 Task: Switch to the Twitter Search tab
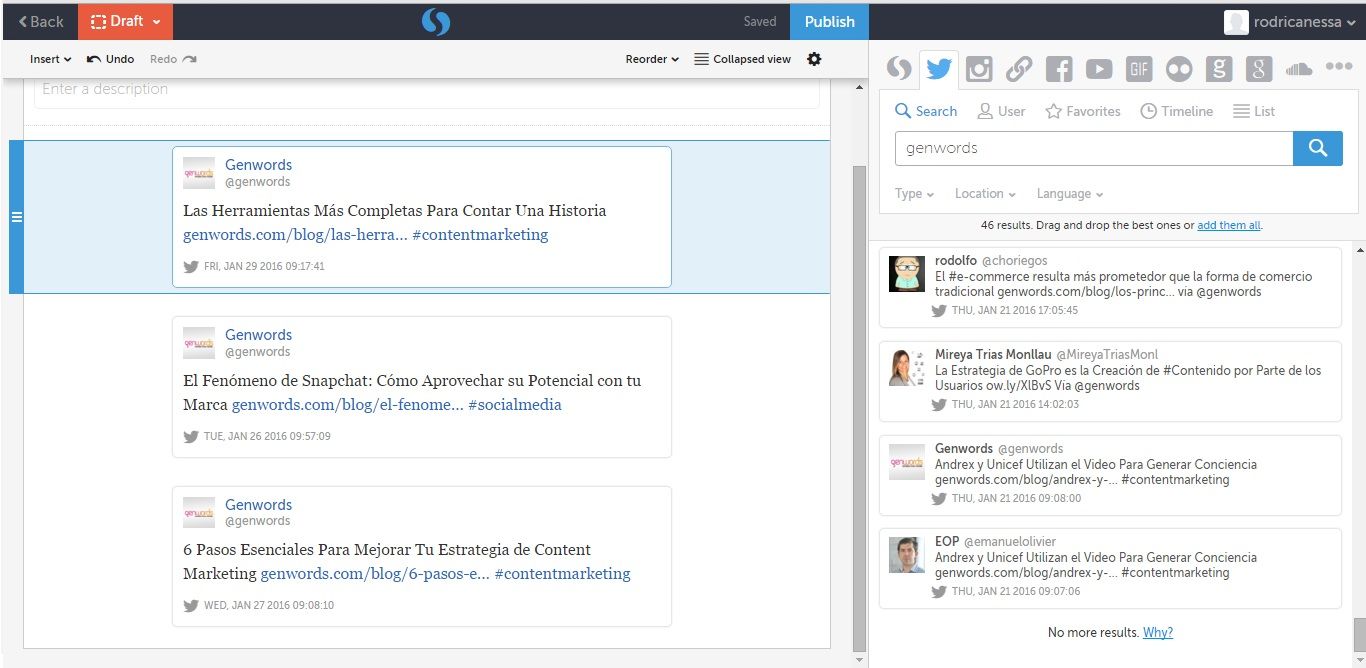(926, 111)
